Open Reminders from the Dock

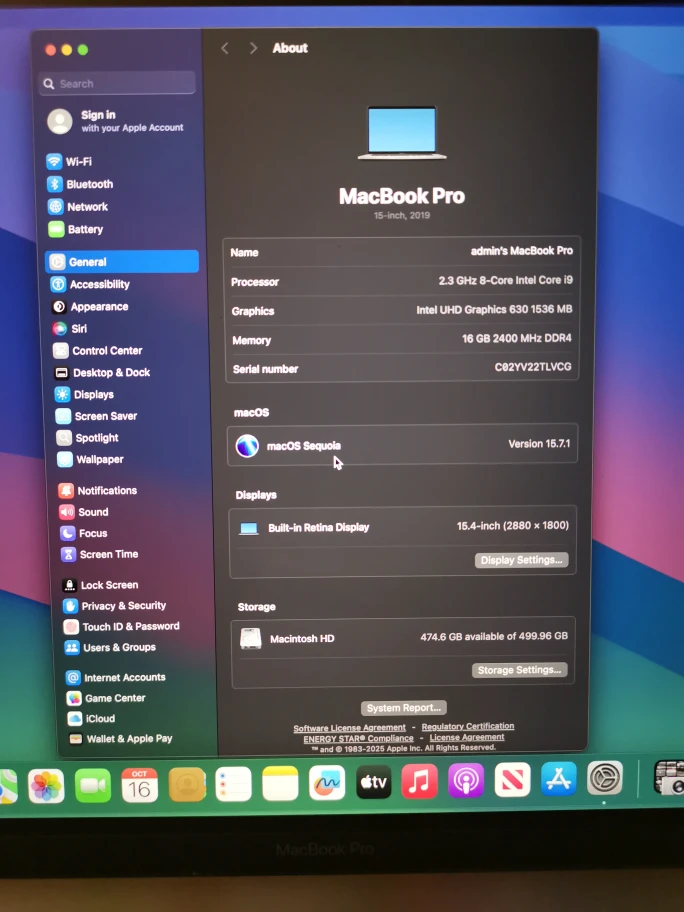tap(233, 784)
